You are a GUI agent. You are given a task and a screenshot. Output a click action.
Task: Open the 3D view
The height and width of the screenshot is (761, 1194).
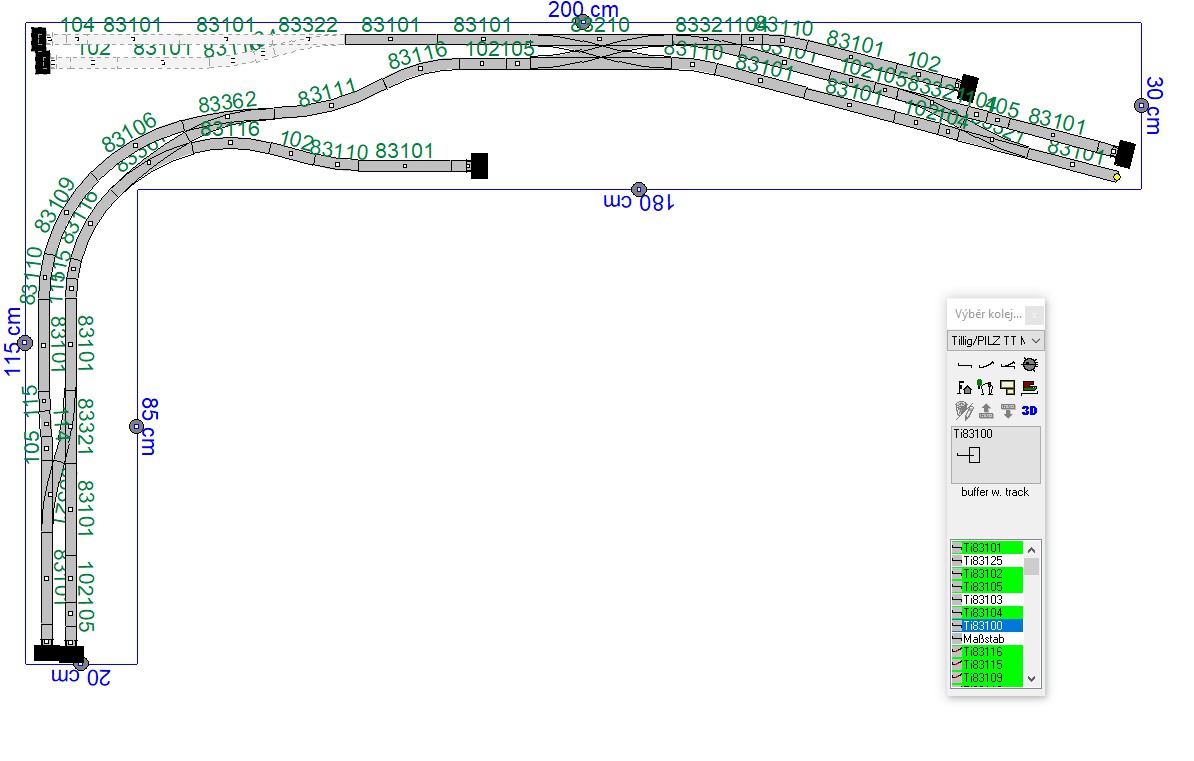pyautogui.click(x=1029, y=410)
